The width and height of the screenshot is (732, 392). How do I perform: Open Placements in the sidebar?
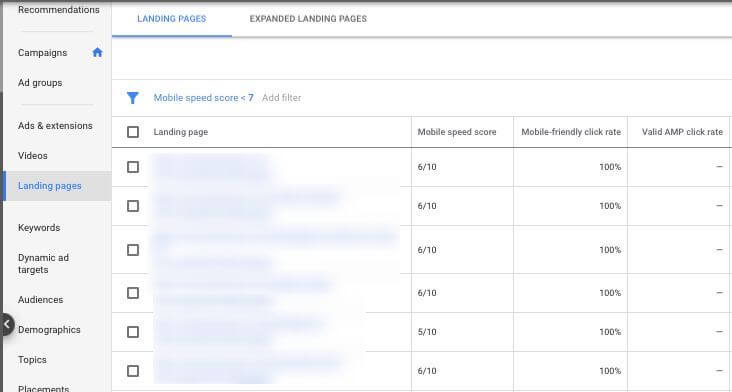(43, 388)
